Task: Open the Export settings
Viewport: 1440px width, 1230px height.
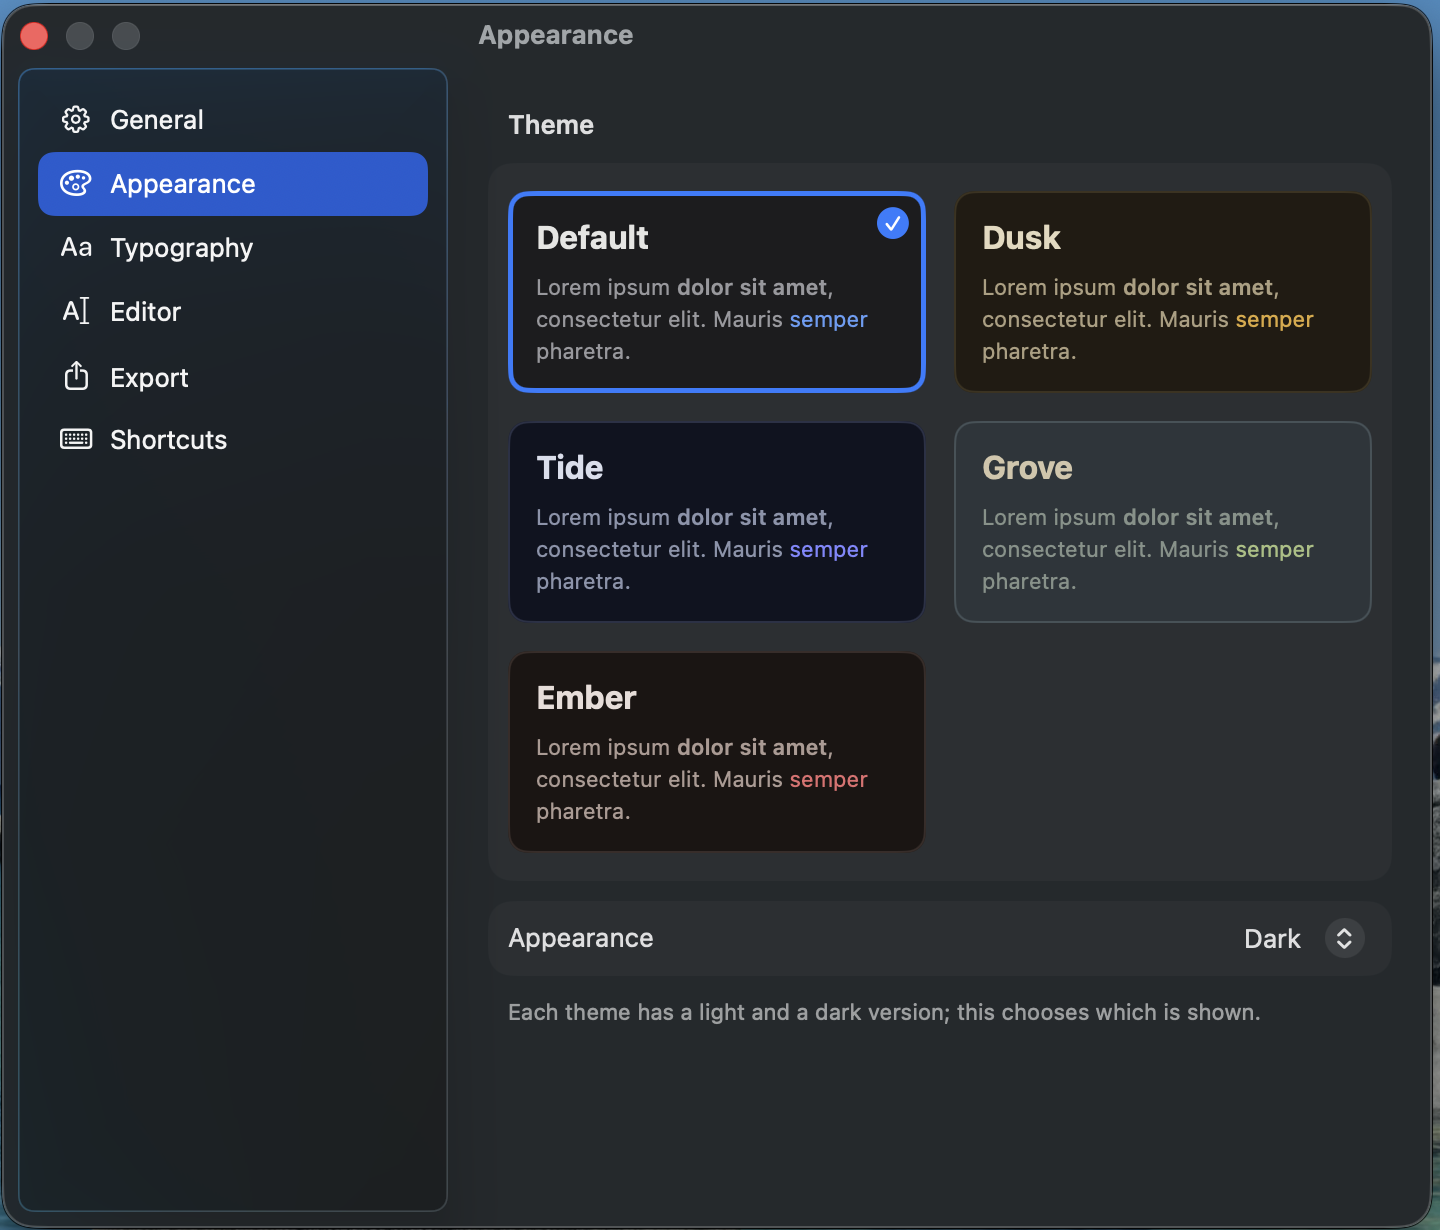Action: (233, 377)
